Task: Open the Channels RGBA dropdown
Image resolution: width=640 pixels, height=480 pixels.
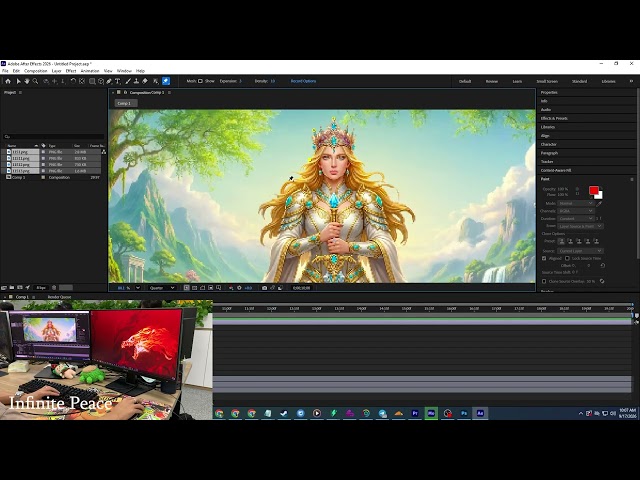Action: point(576,211)
